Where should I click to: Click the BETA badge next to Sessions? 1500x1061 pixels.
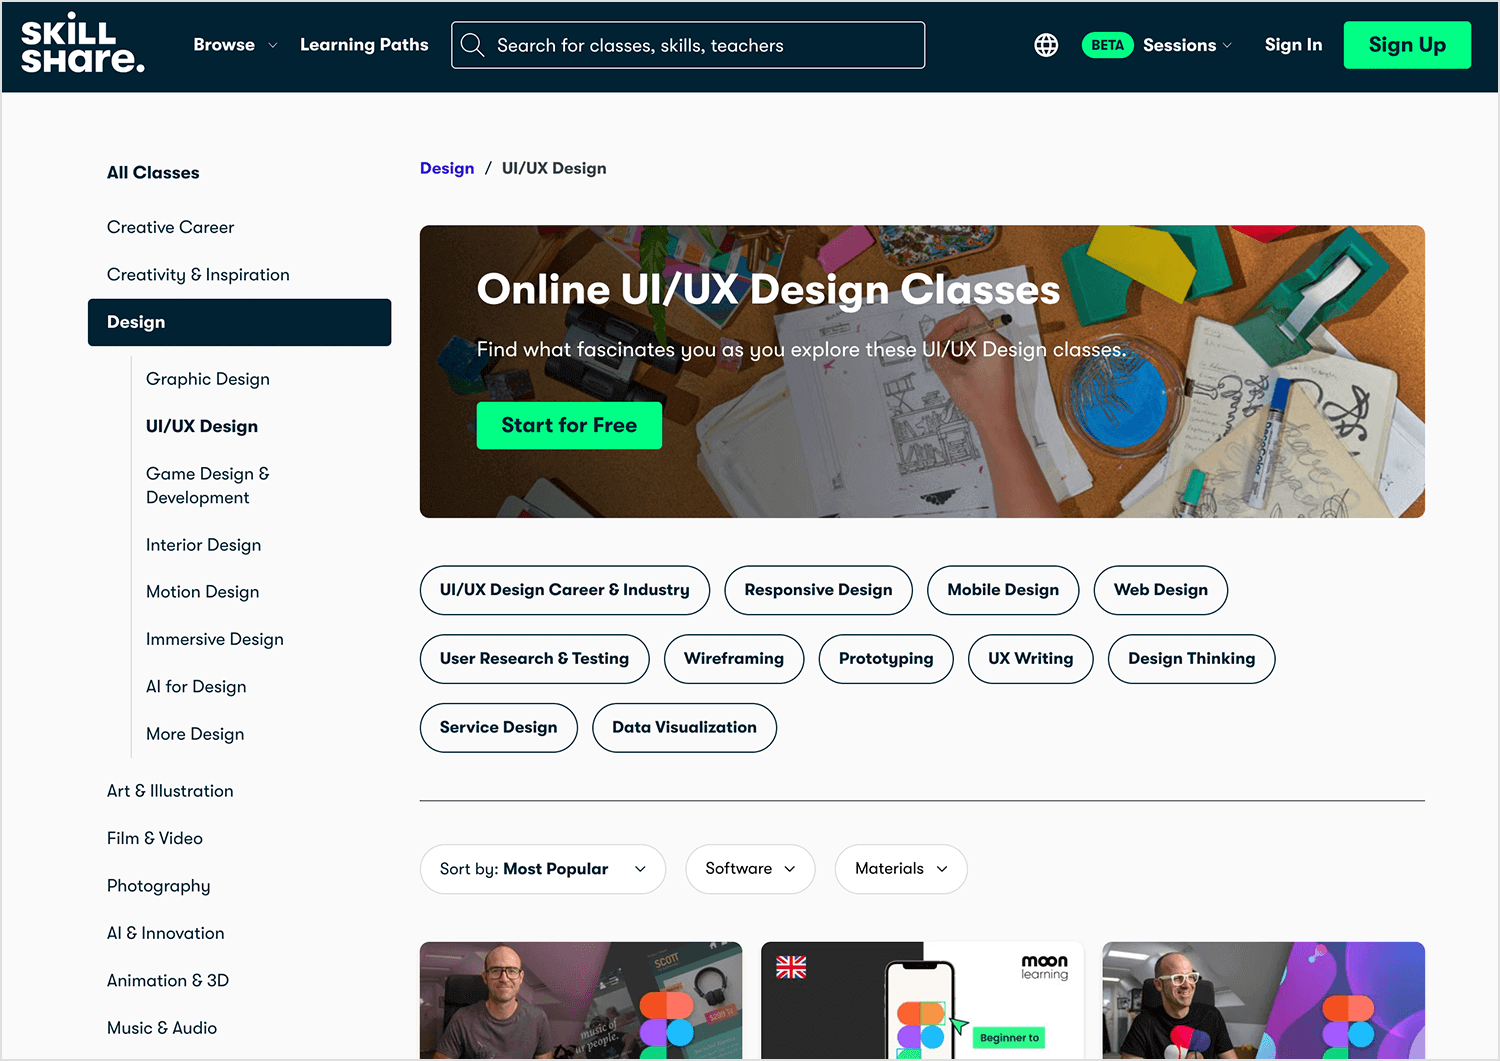pyautogui.click(x=1107, y=44)
